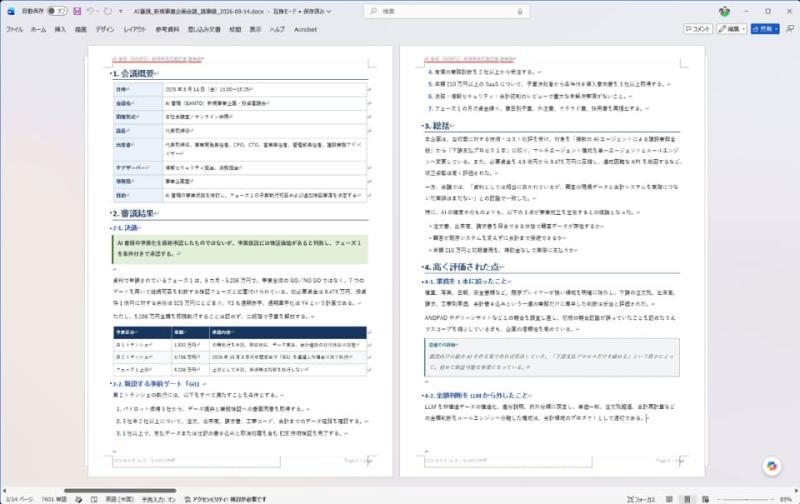Switch to the 参考資料 tab
800x504 pixels.
[167, 30]
